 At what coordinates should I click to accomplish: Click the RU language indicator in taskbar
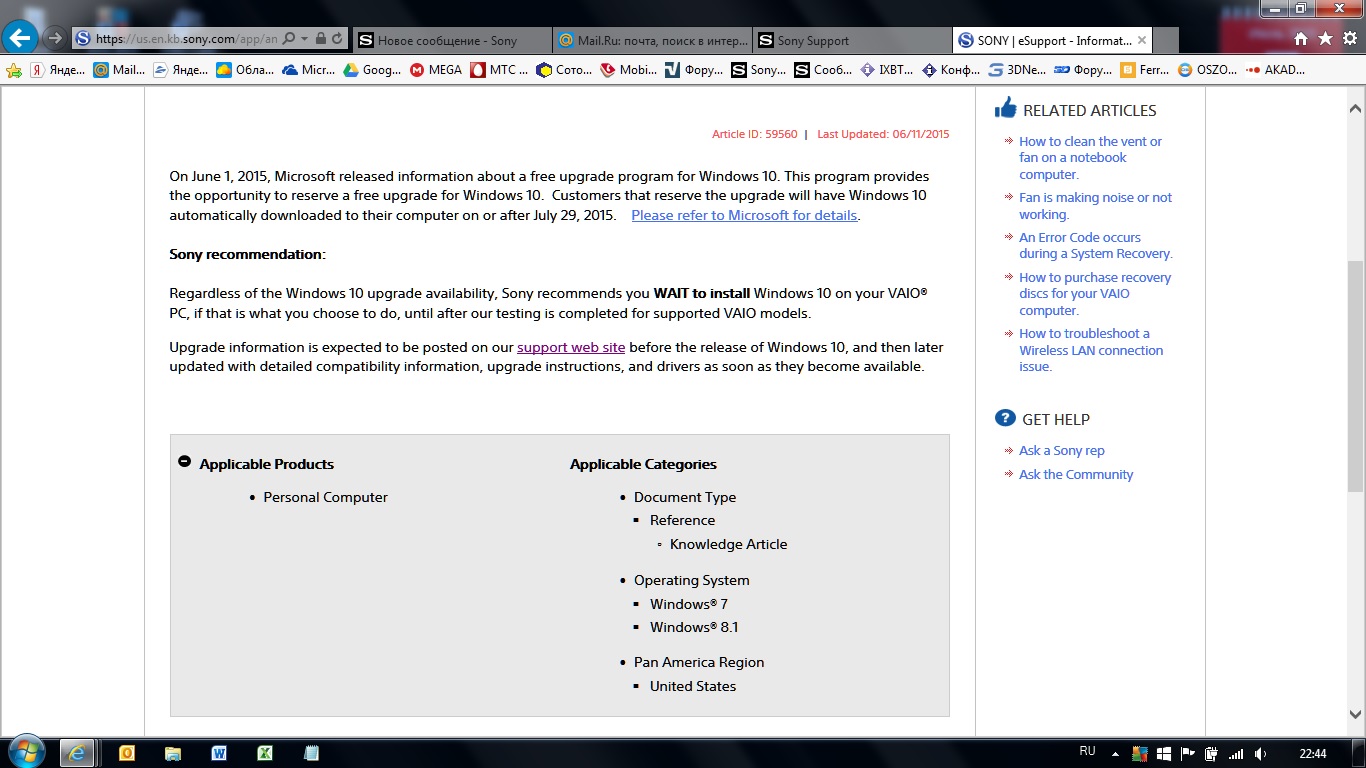1087,752
